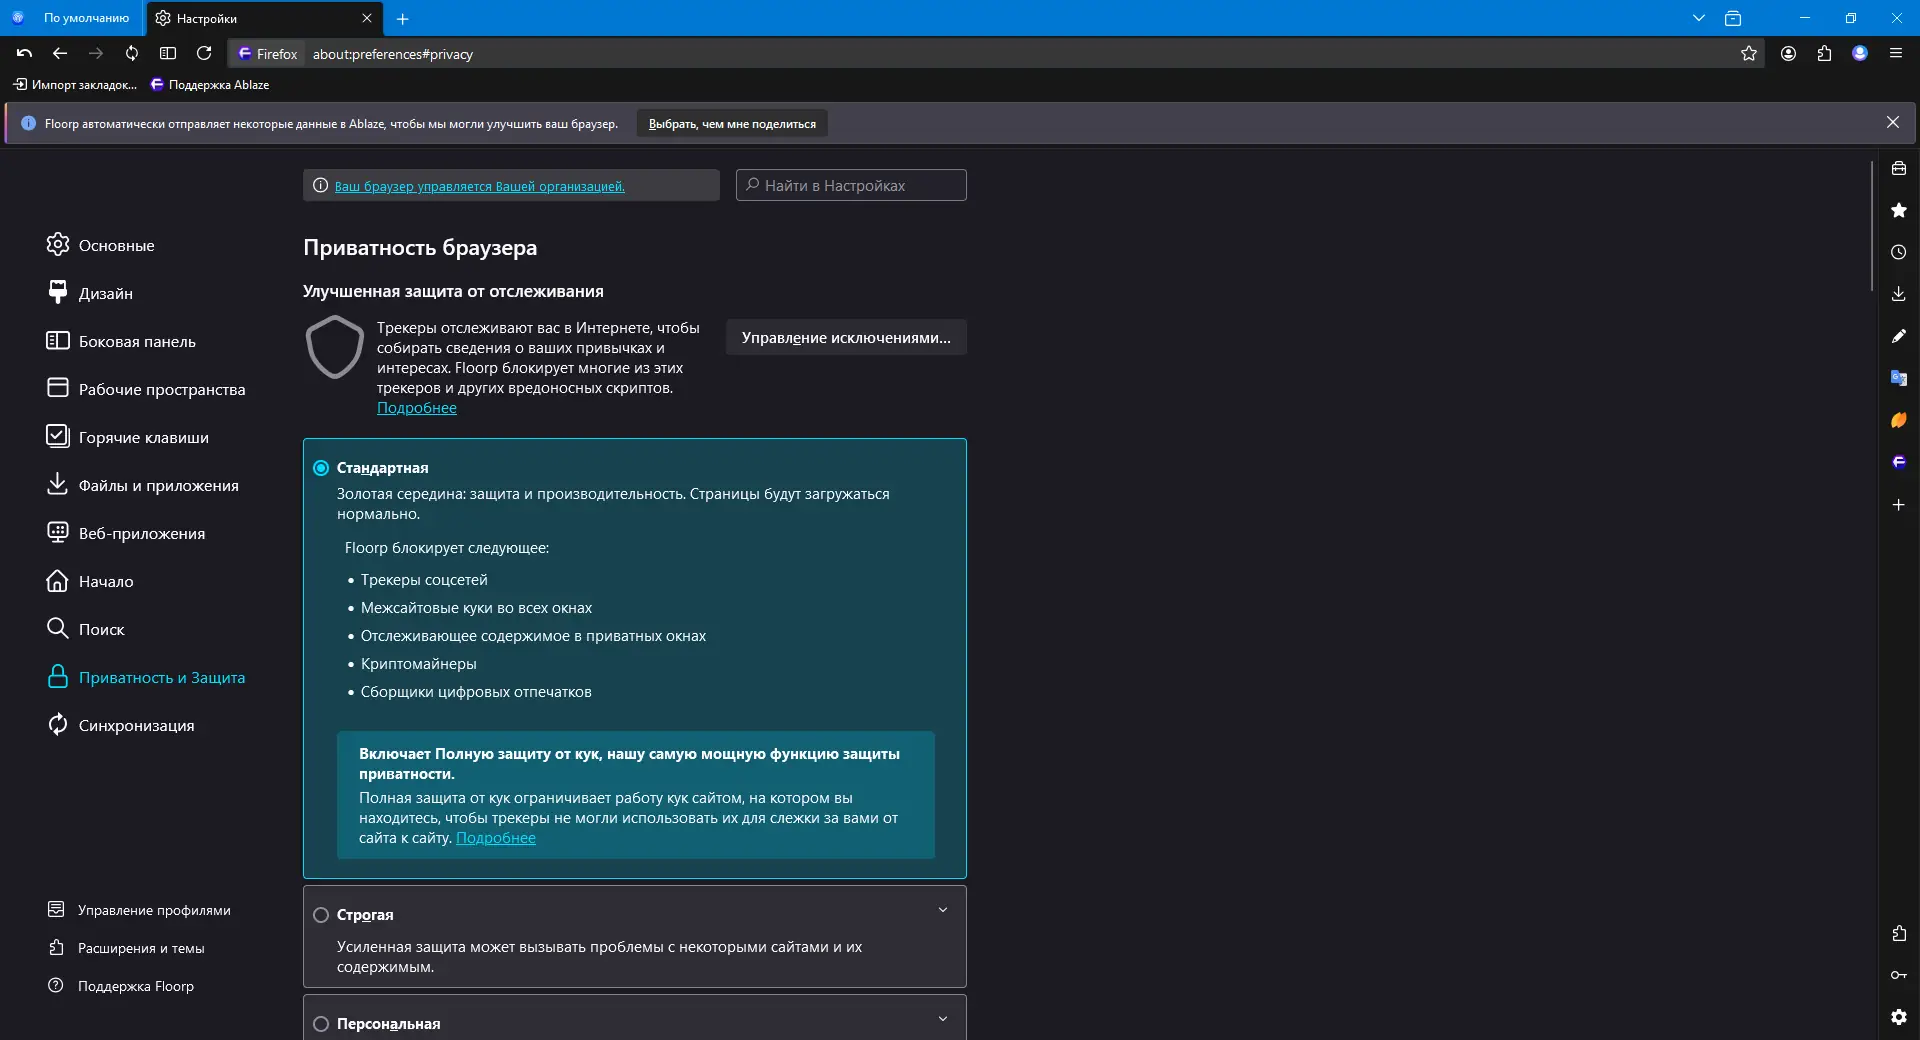This screenshot has width=1920, height=1040.
Task: Open Подробнее link under the trackers description
Action: pyautogui.click(x=417, y=408)
